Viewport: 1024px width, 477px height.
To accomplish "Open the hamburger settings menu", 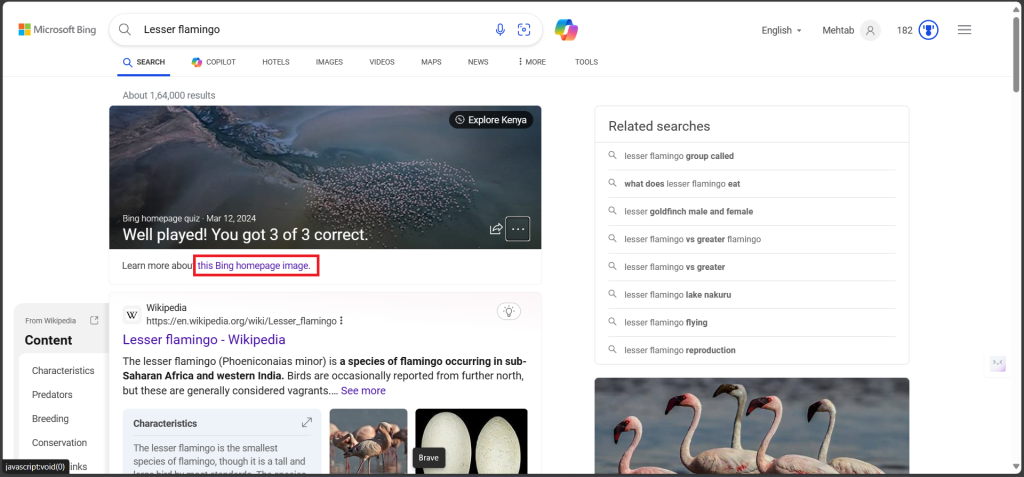I will (964, 30).
